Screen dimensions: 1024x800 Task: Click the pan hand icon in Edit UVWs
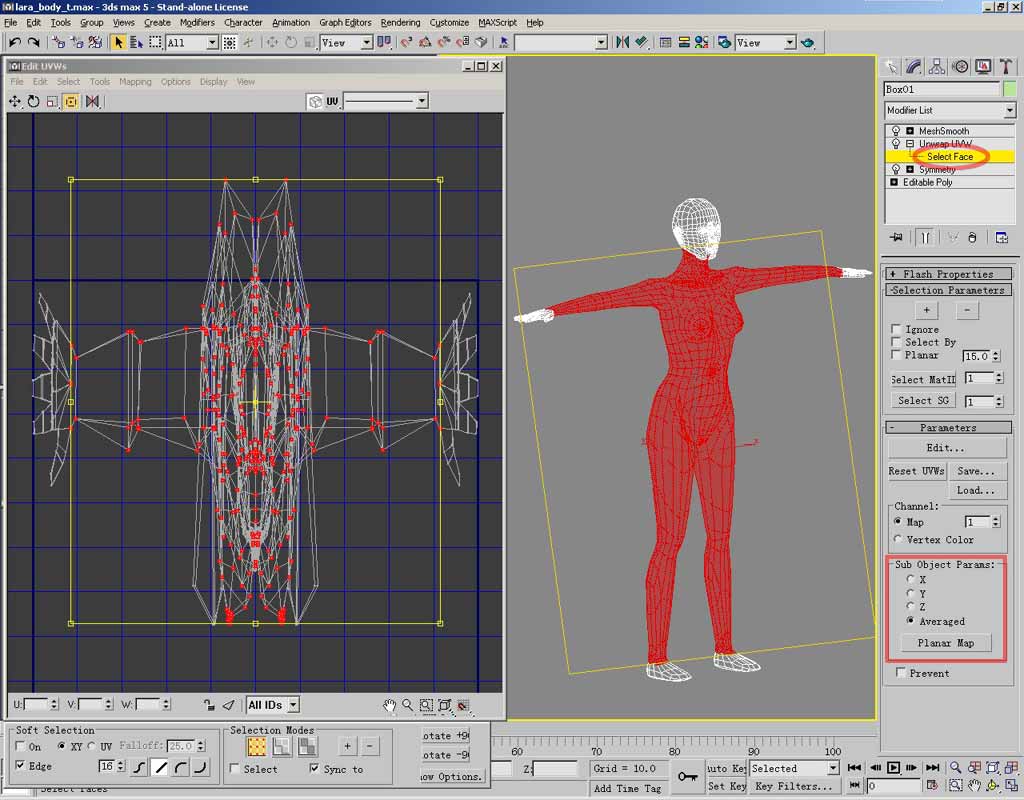(x=389, y=705)
